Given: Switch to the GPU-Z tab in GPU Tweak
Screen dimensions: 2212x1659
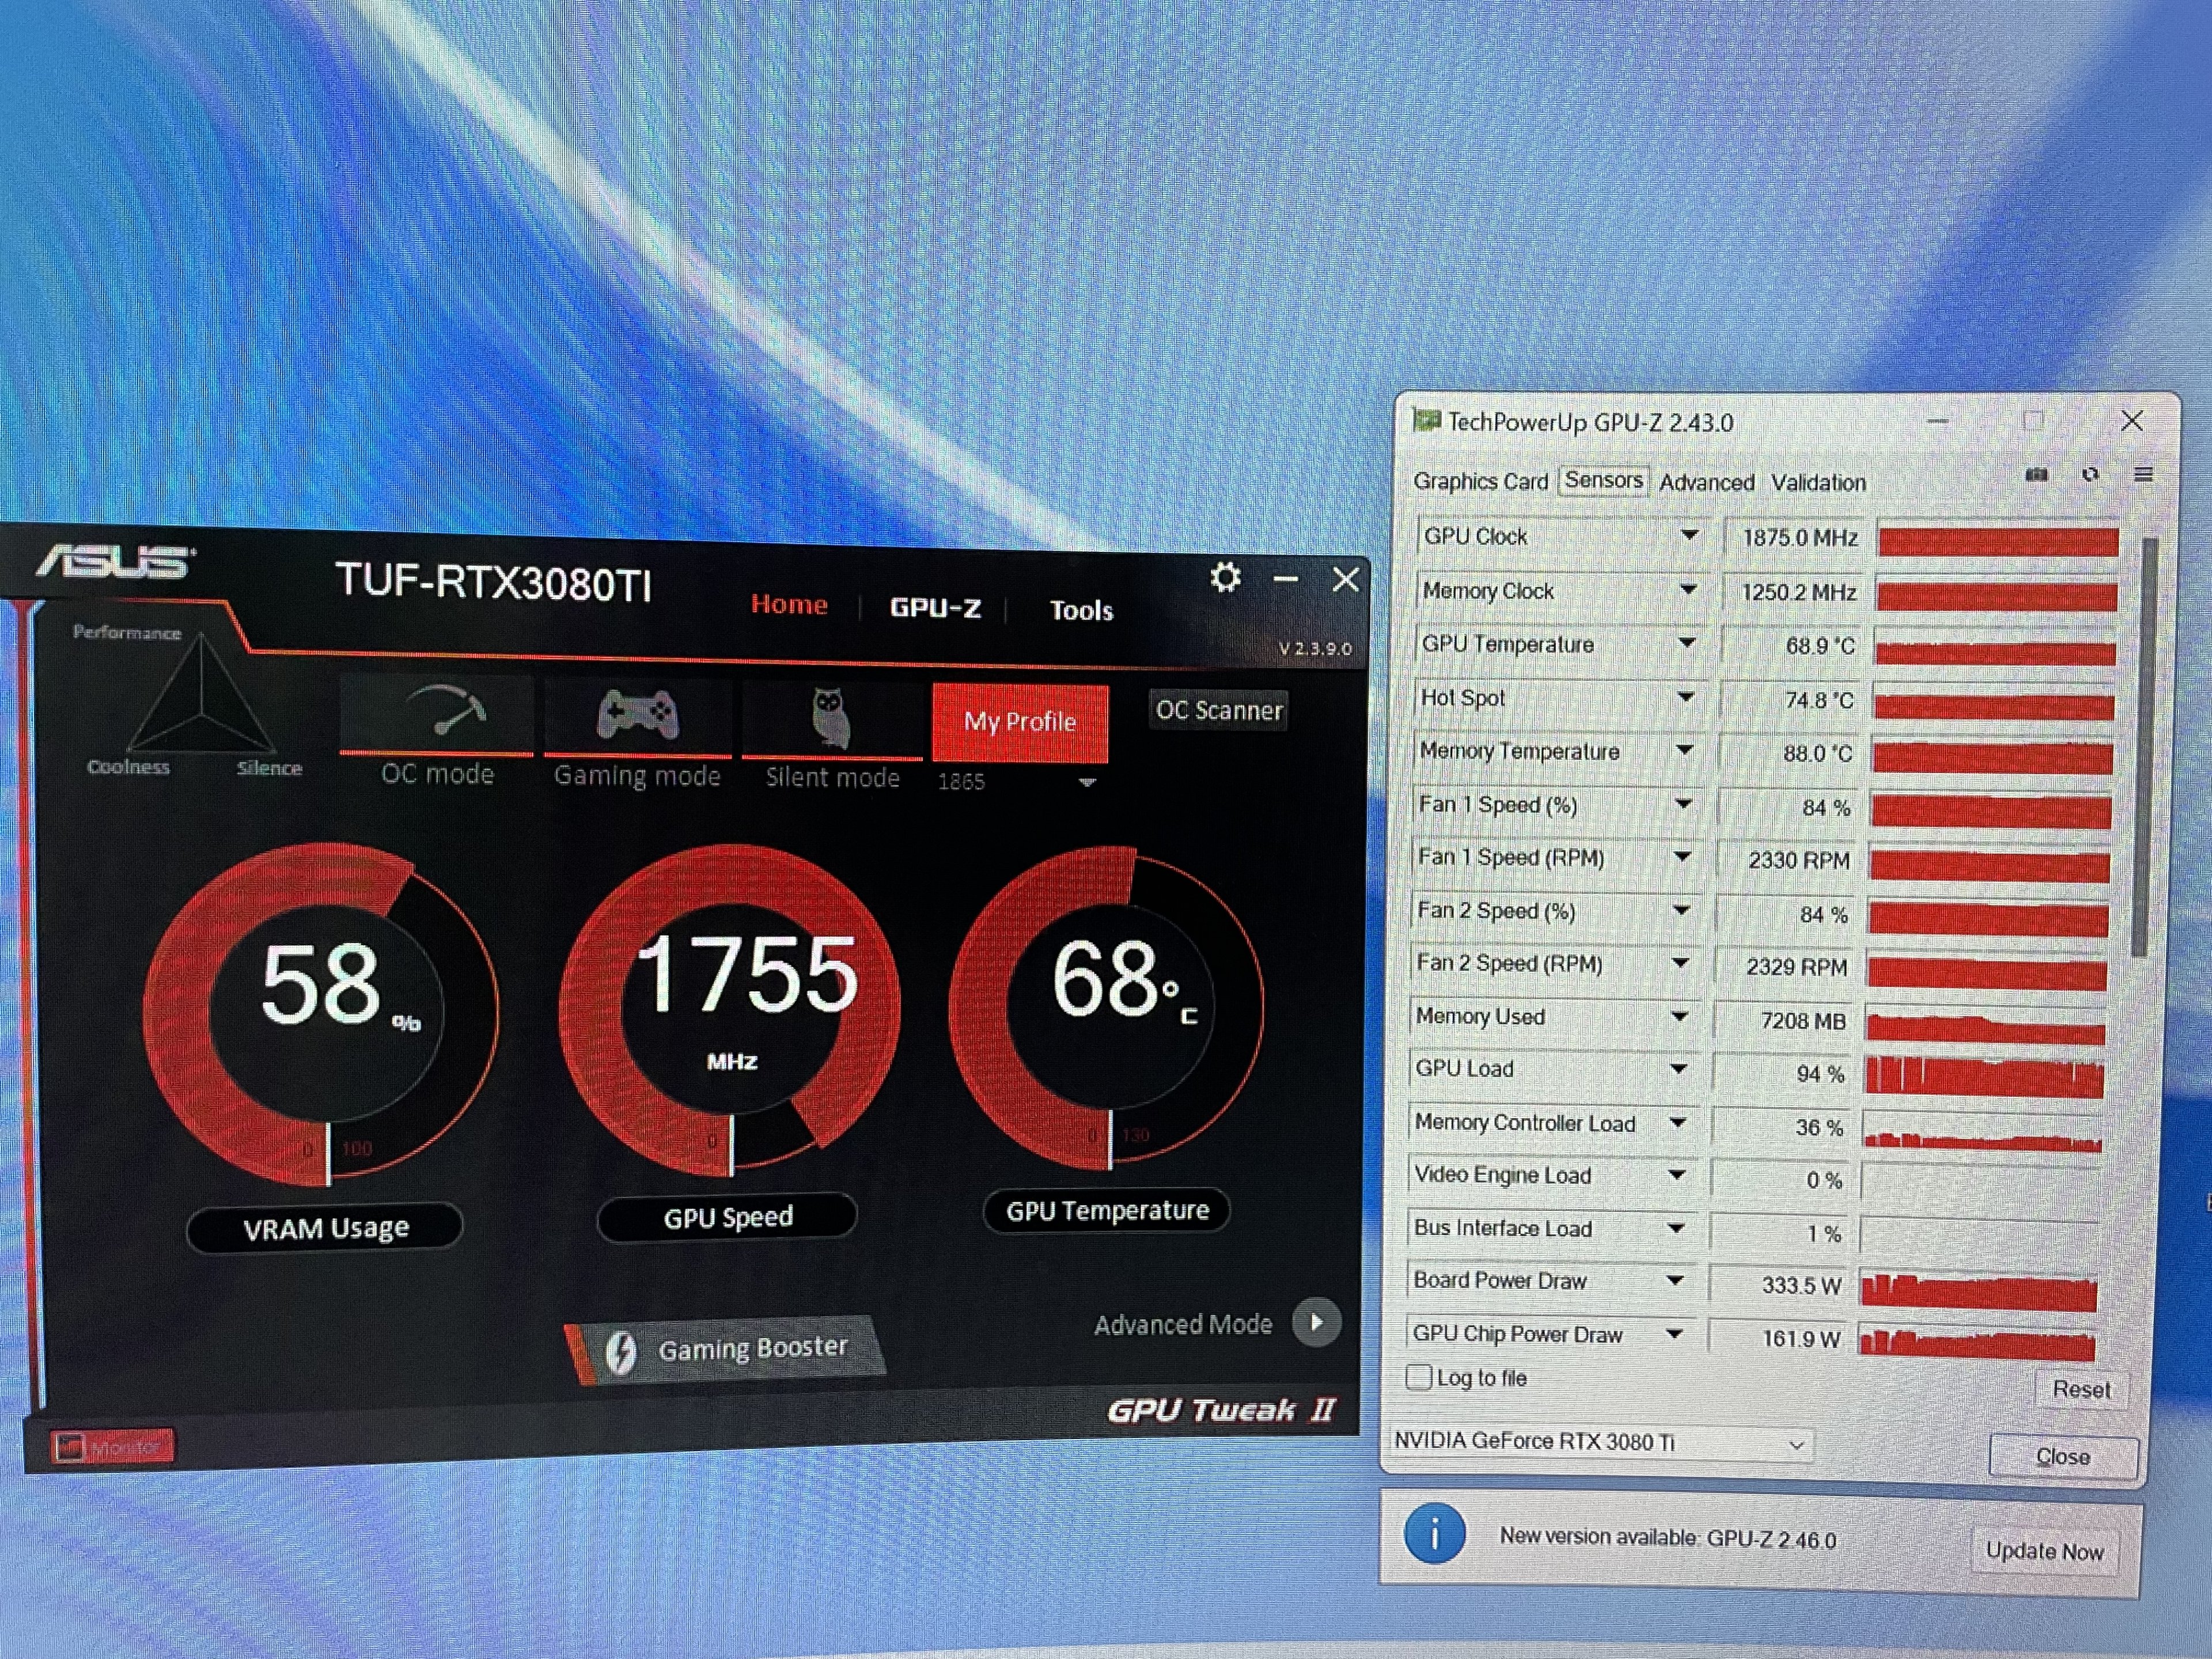Looking at the screenshot, I should tap(935, 608).
